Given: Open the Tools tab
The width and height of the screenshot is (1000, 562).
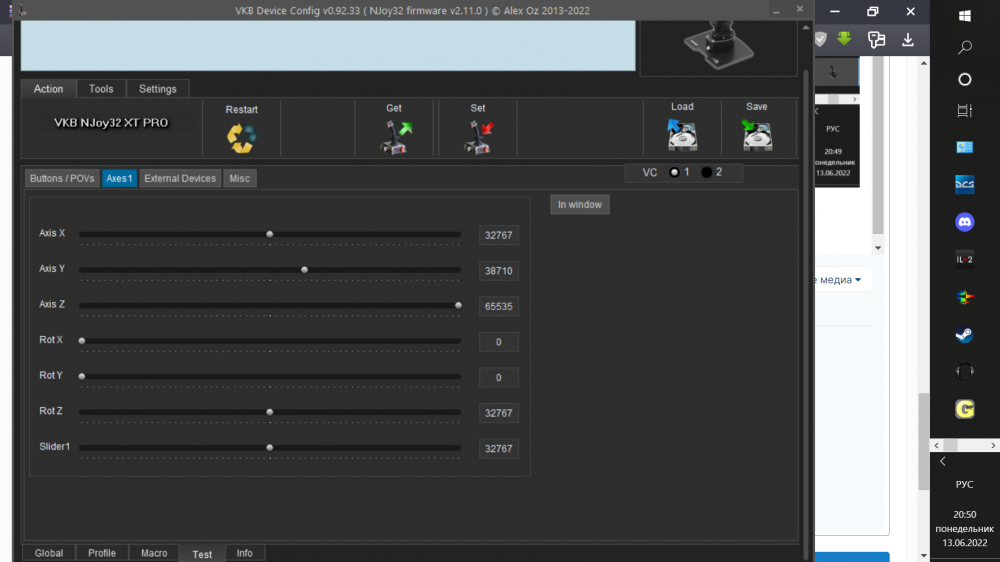Looking at the screenshot, I should [x=101, y=89].
